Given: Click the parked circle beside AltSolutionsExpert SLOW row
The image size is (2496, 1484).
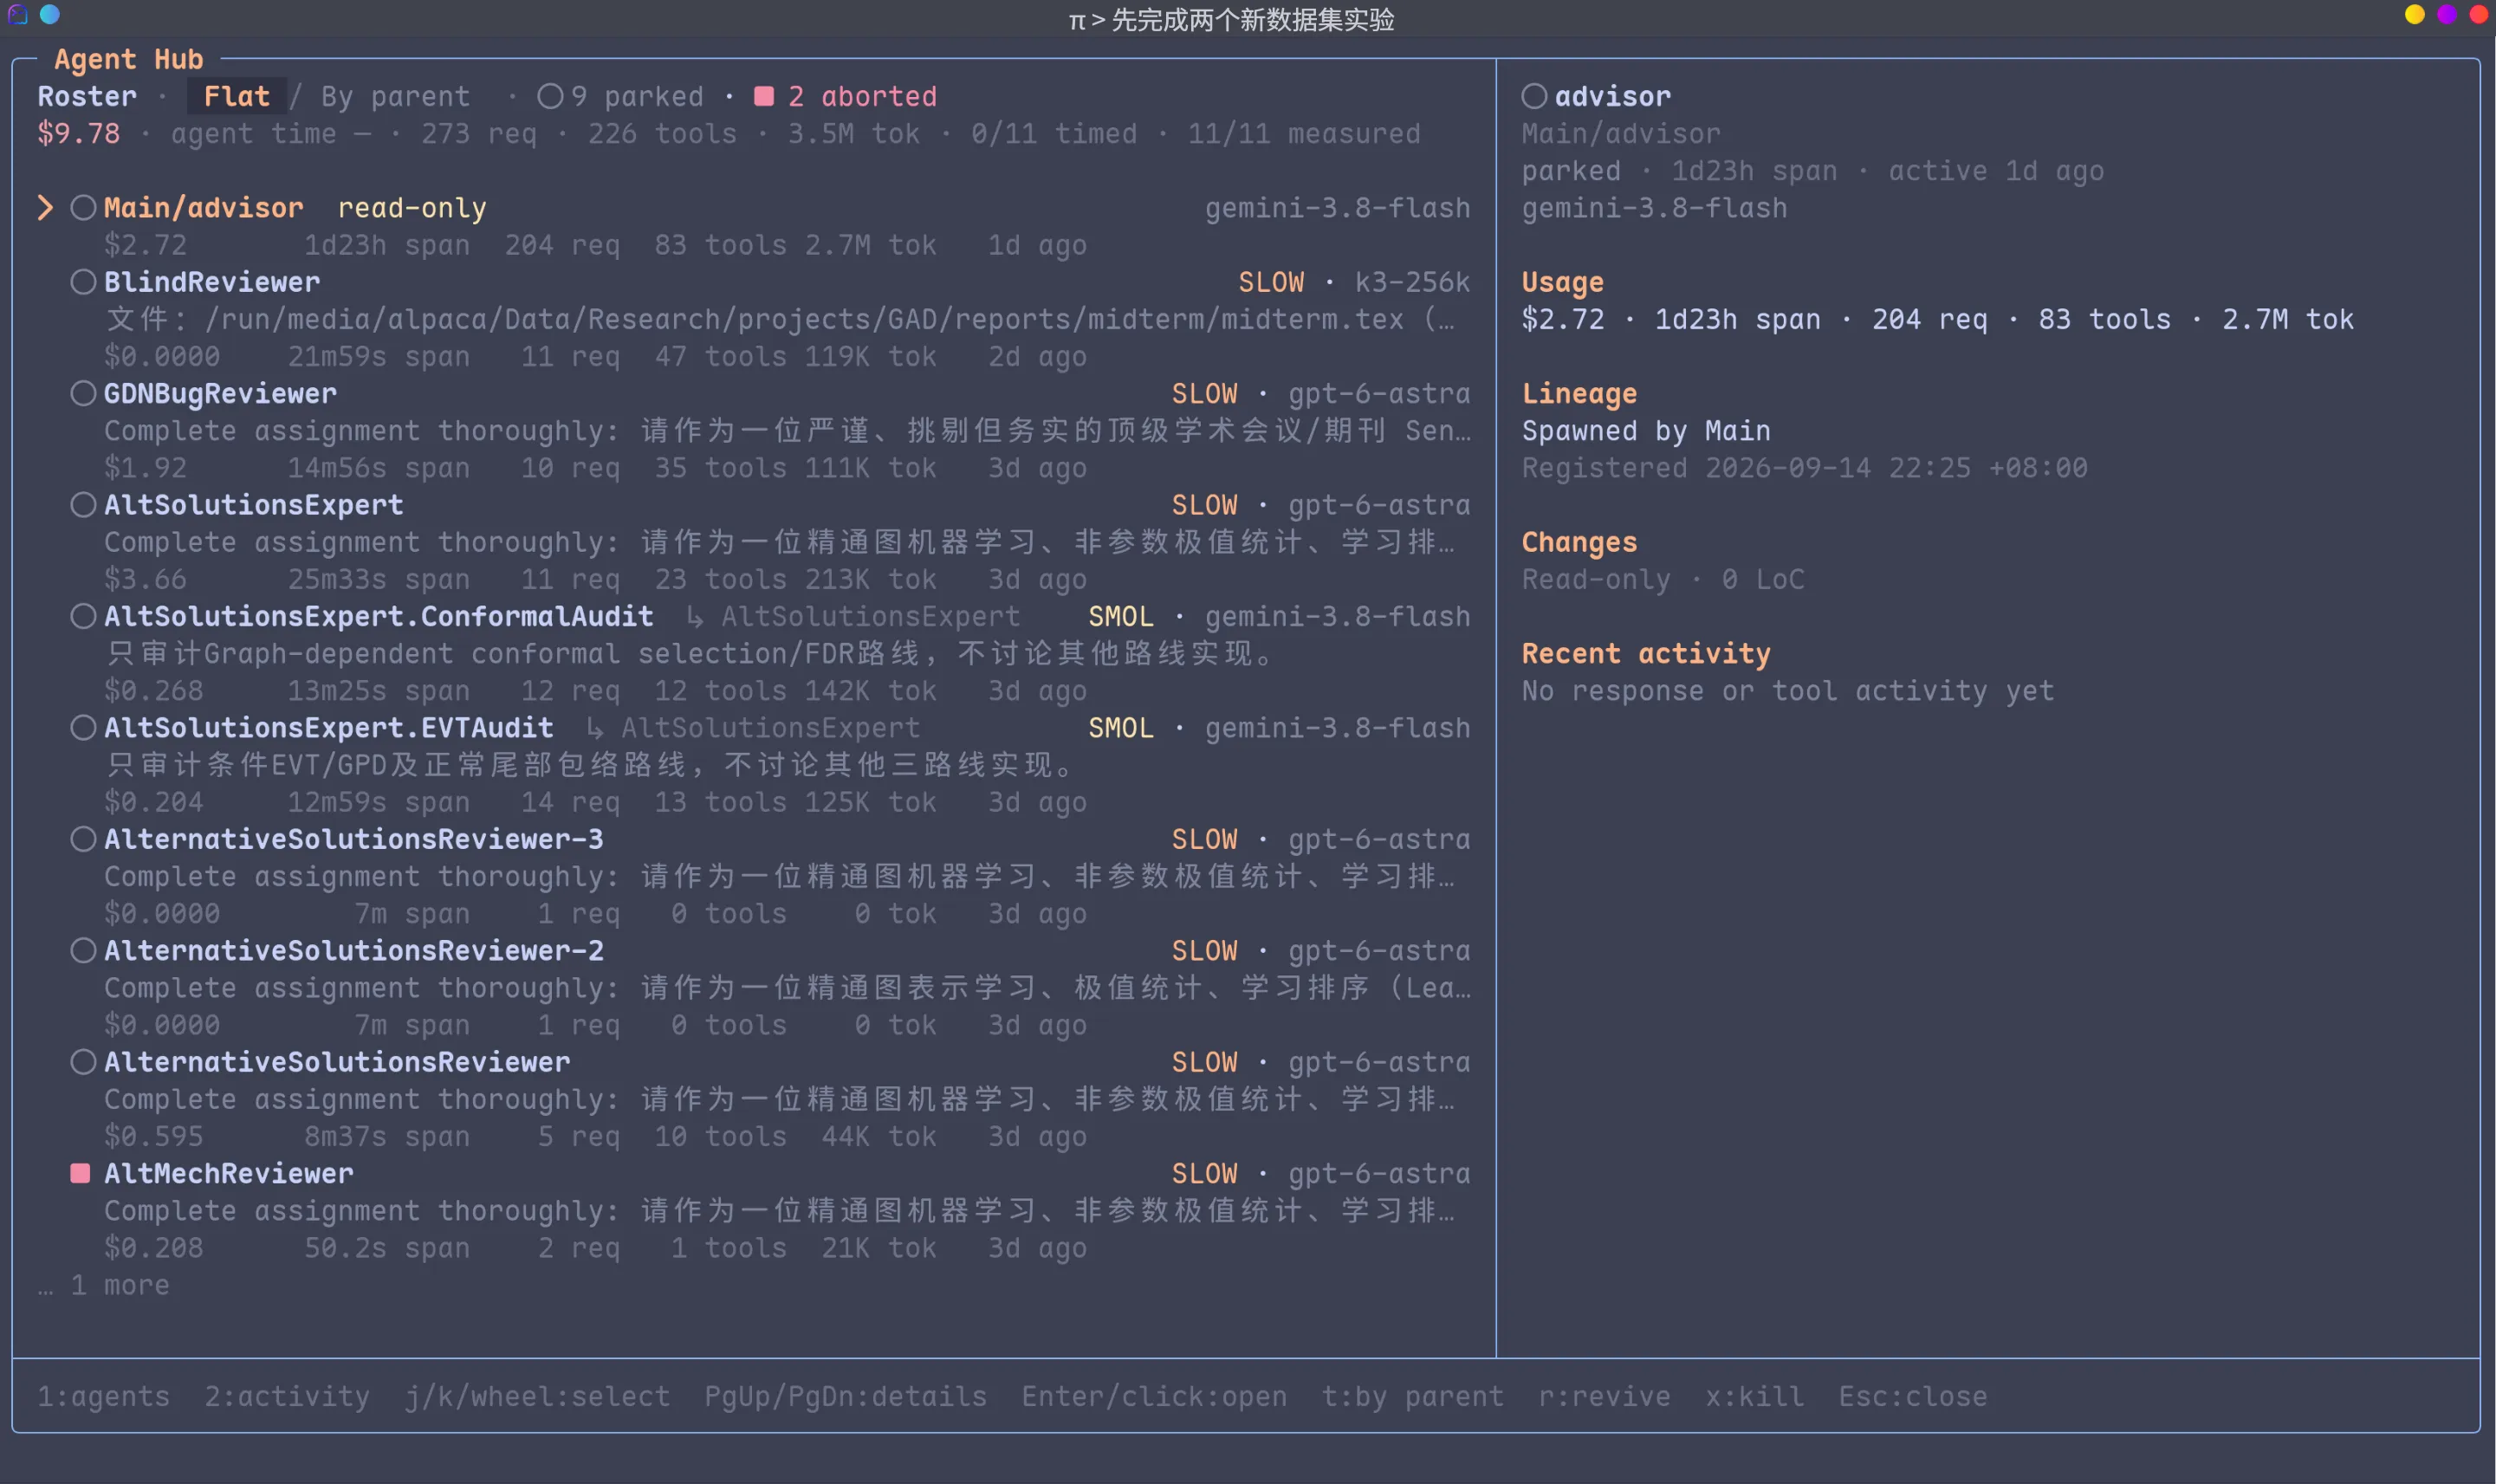Looking at the screenshot, I should coord(84,505).
